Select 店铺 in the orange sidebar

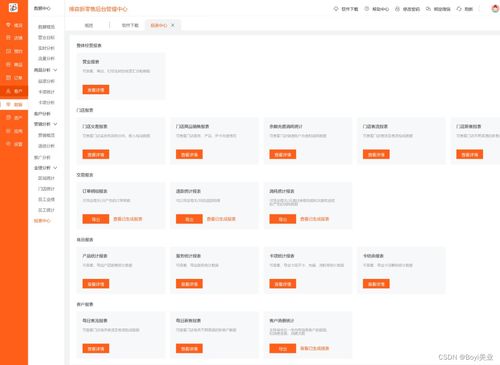coord(14,38)
